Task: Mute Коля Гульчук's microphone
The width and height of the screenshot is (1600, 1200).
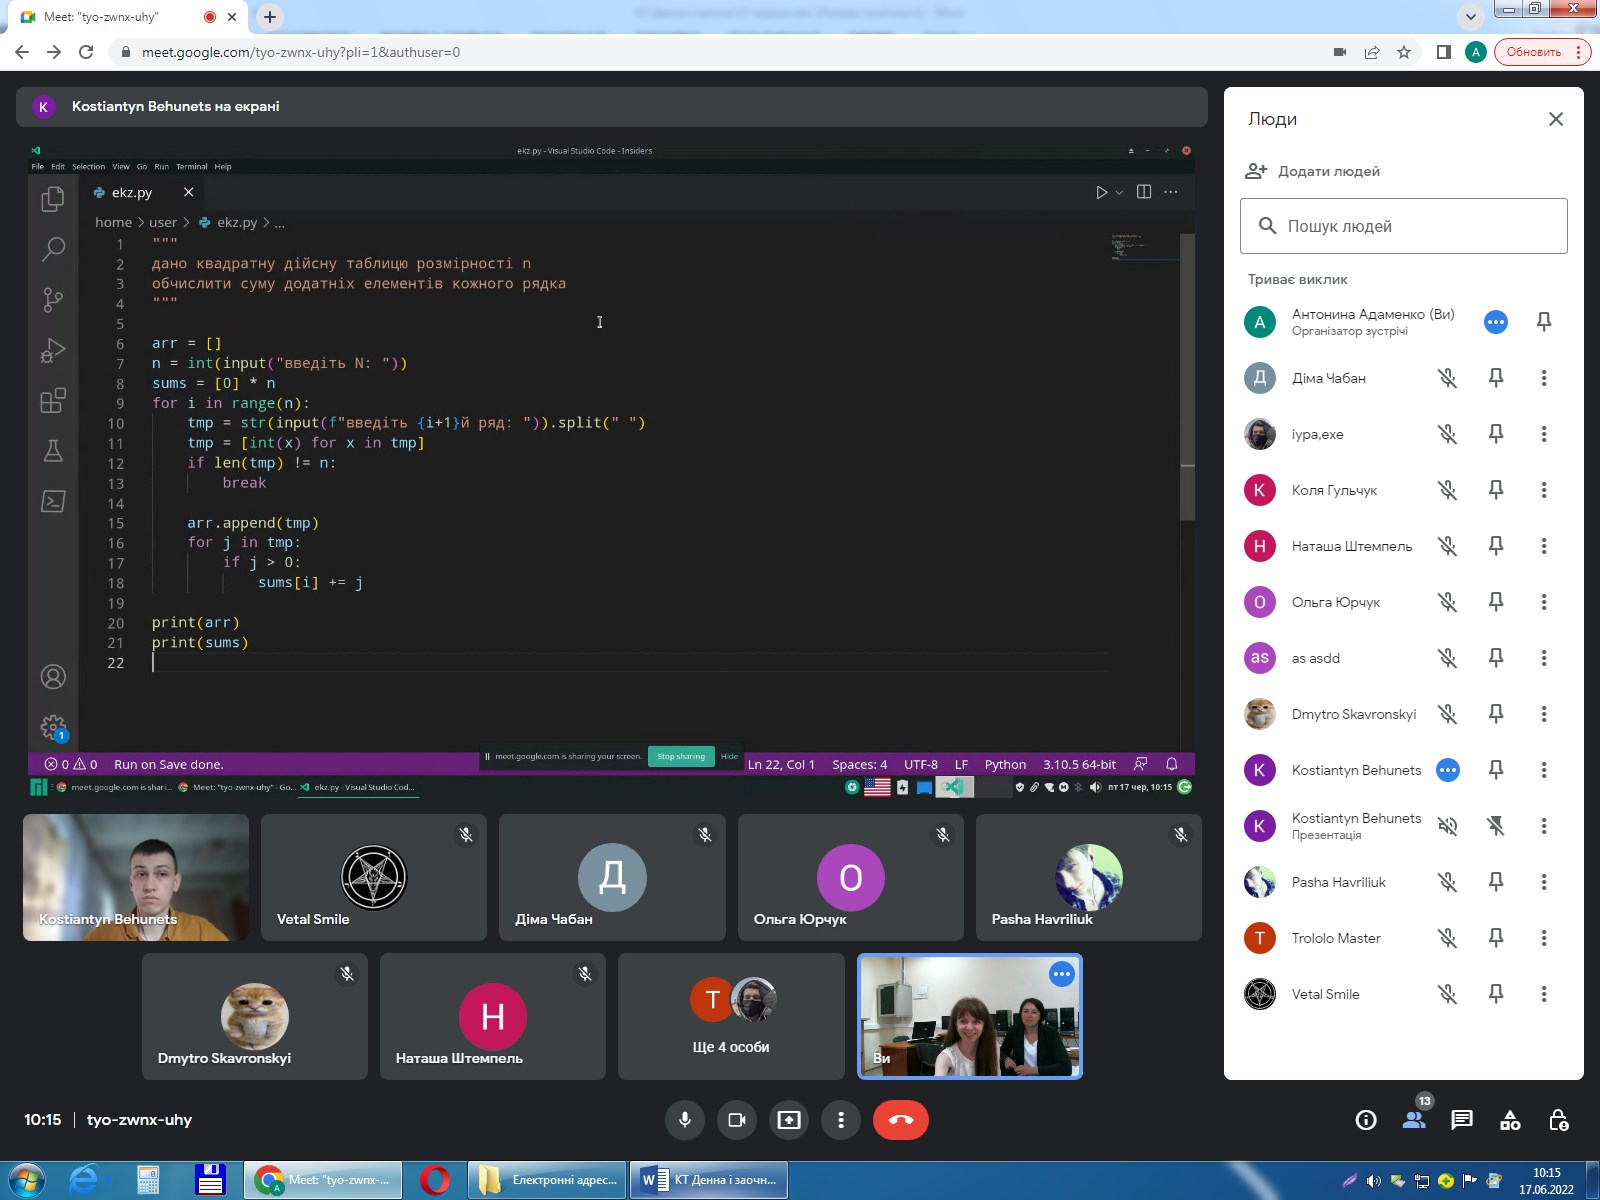Action: (x=1447, y=490)
